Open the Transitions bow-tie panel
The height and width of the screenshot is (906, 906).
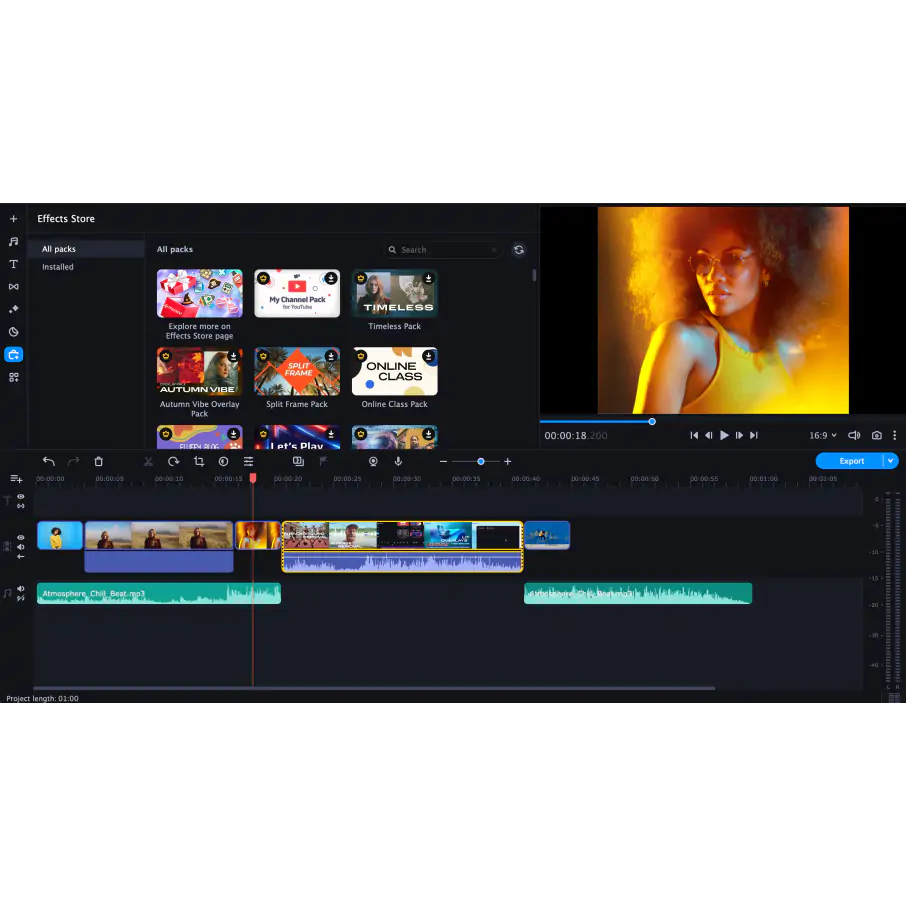click(x=13, y=287)
